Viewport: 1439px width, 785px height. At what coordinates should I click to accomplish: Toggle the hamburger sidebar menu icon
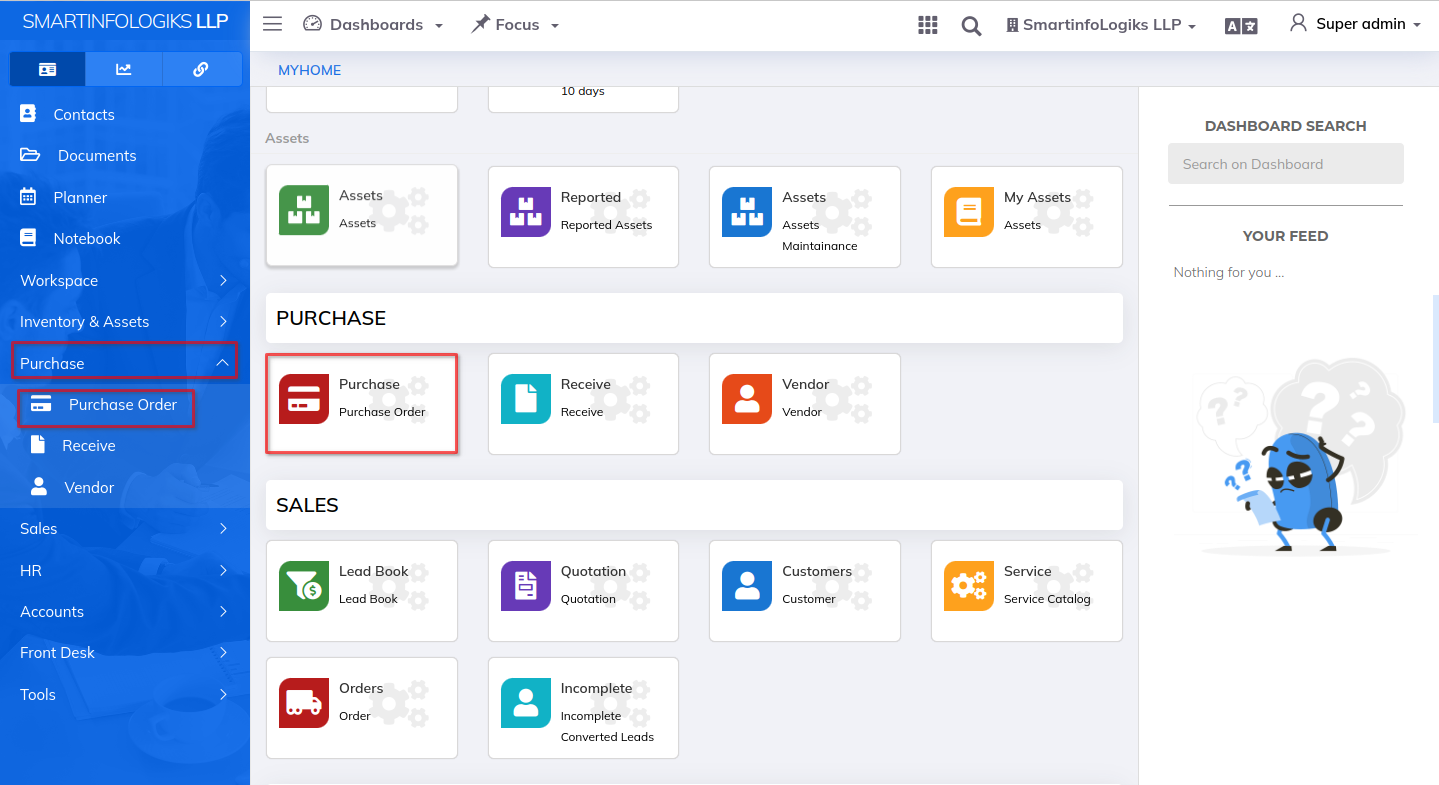[x=272, y=24]
